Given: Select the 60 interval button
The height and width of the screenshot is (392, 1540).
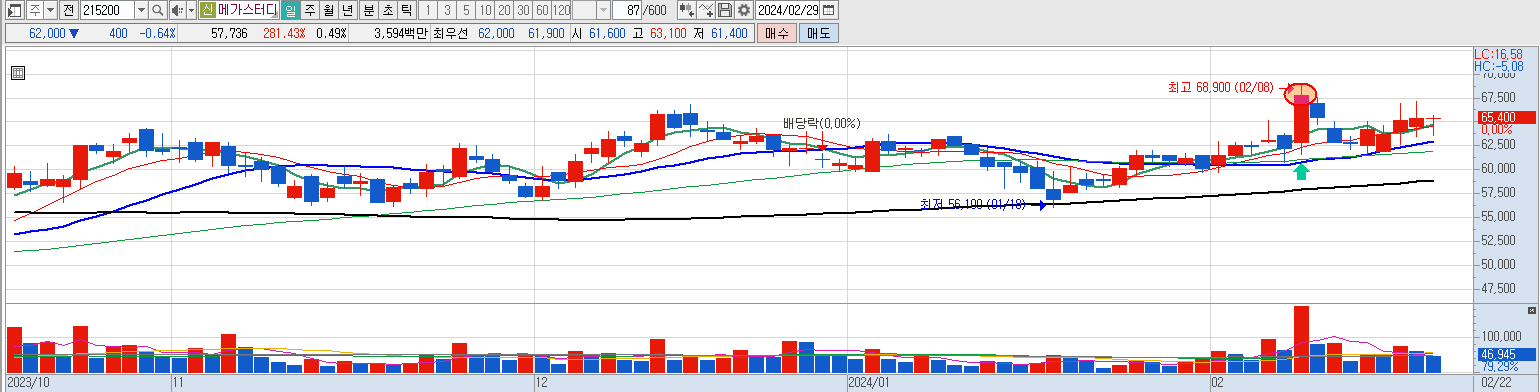Looking at the screenshot, I should point(542,10).
